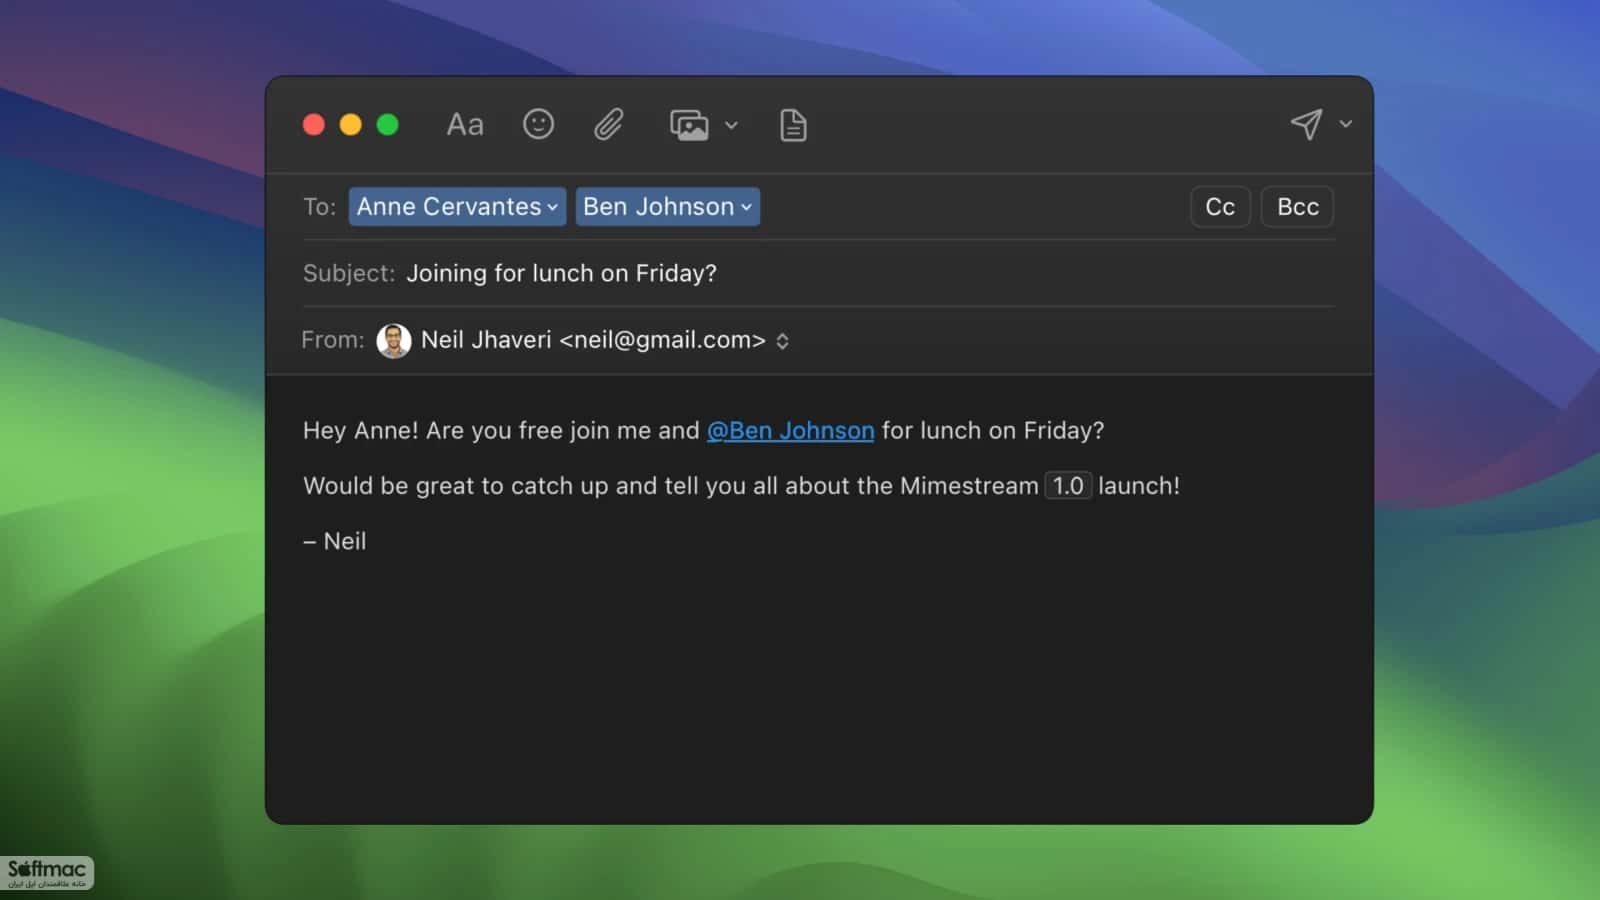Viewport: 1600px width, 900px height.
Task: Insert a template with the document icon
Action: tap(793, 125)
